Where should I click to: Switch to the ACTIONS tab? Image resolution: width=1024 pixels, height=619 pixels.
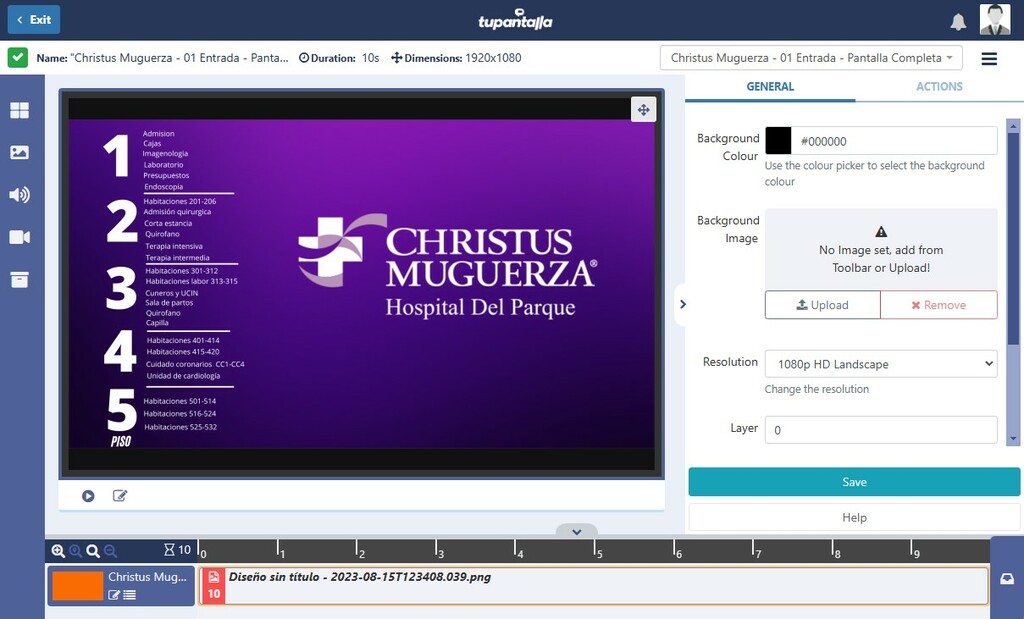pyautogui.click(x=939, y=87)
